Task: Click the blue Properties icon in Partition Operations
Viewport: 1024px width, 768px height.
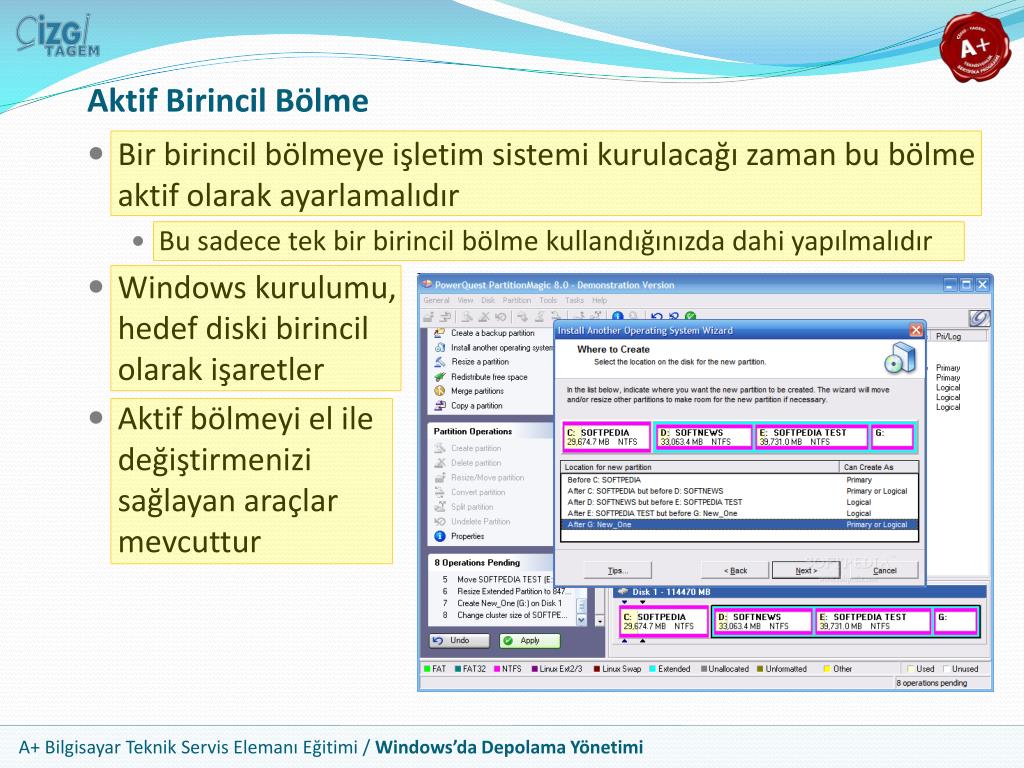Action: (x=440, y=536)
